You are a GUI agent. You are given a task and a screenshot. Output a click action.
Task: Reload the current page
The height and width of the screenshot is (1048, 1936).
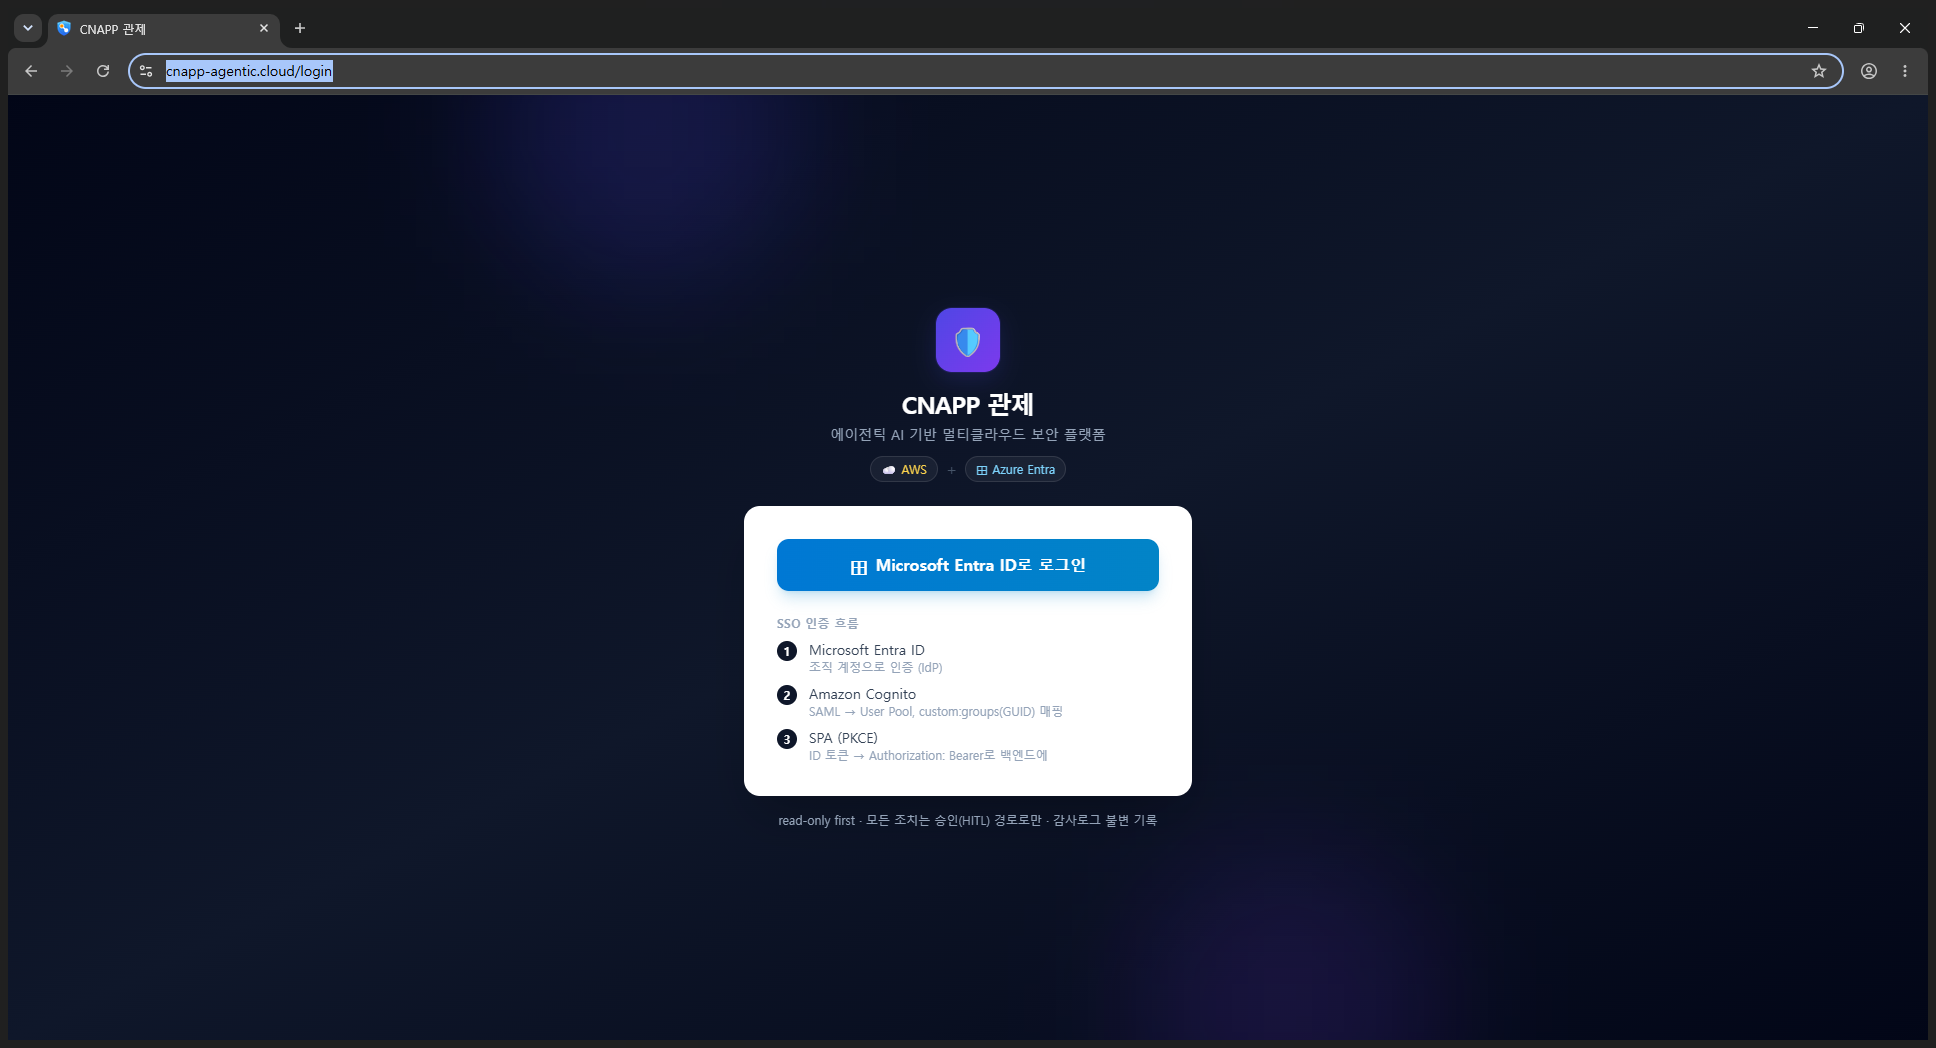pyautogui.click(x=103, y=71)
